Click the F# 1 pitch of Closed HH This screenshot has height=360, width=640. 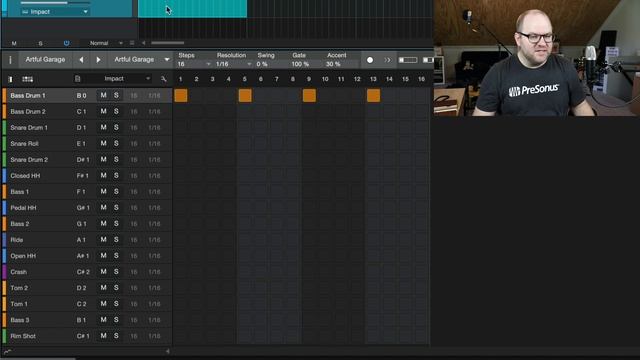pos(82,176)
